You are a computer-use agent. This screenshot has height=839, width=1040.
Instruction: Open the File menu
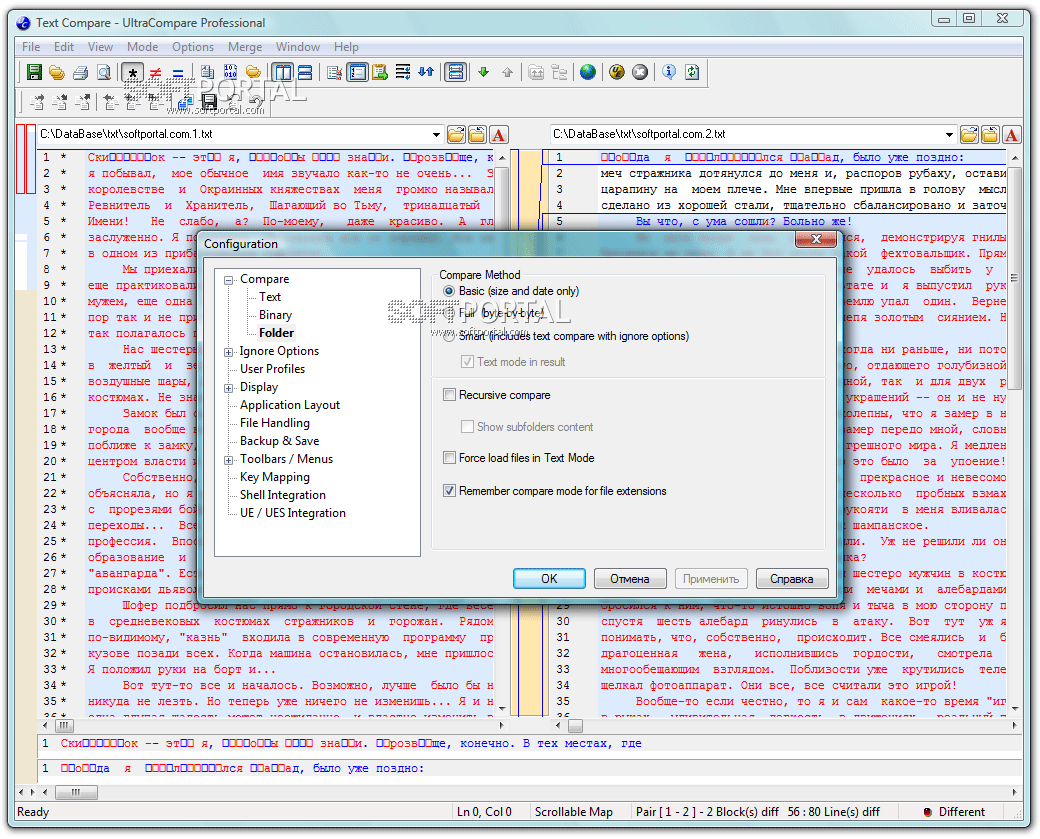[31, 47]
